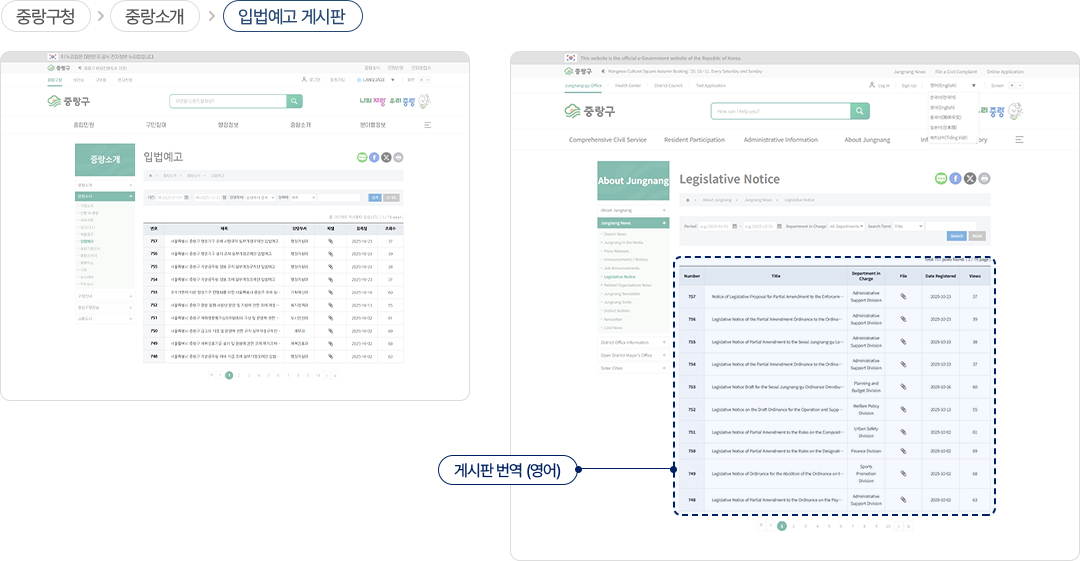Viewport: 1080px width, 561px height.
Task: Download attachment file icon for notice 757
Action: tap(903, 297)
